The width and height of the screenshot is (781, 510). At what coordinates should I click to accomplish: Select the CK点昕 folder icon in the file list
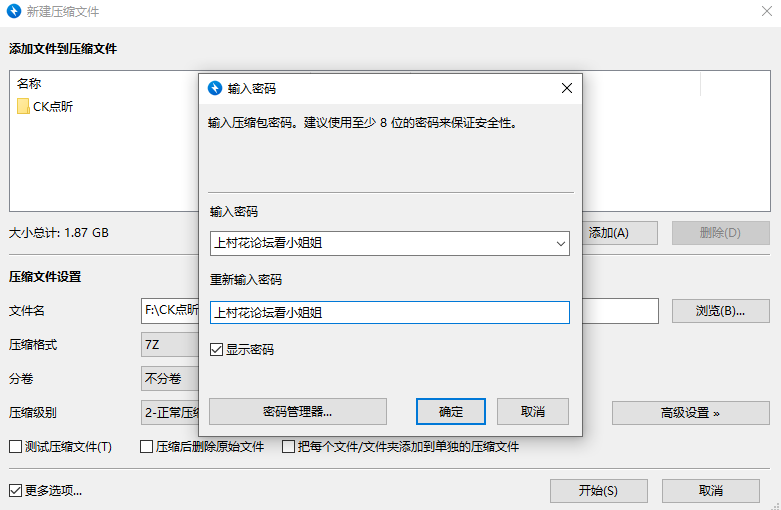coord(23,107)
